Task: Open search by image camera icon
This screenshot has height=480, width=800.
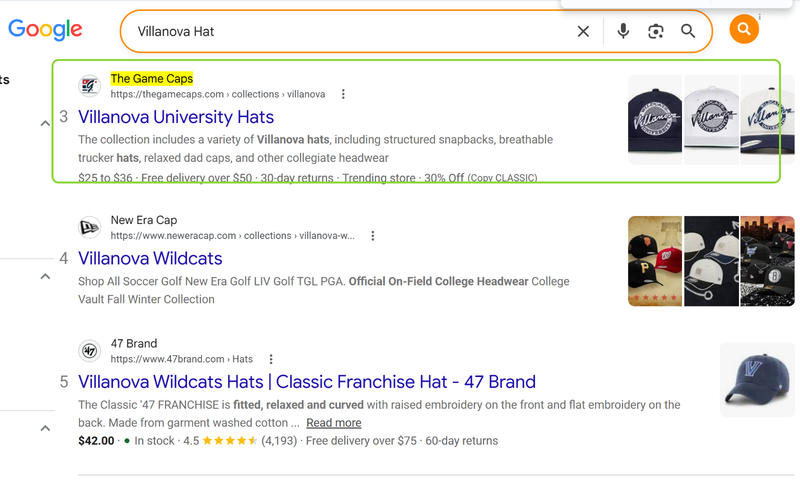Action: coord(656,32)
